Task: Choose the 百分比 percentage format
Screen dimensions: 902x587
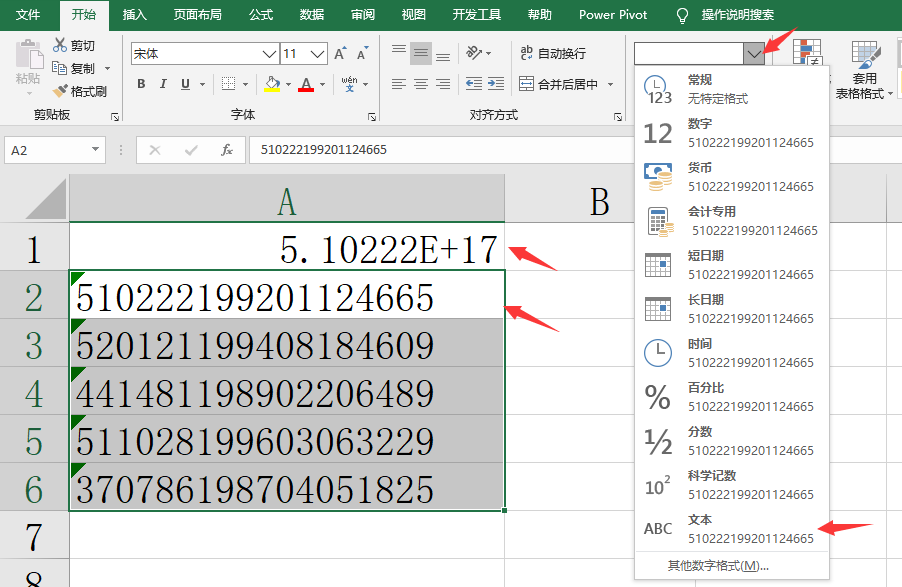Action: [732, 397]
